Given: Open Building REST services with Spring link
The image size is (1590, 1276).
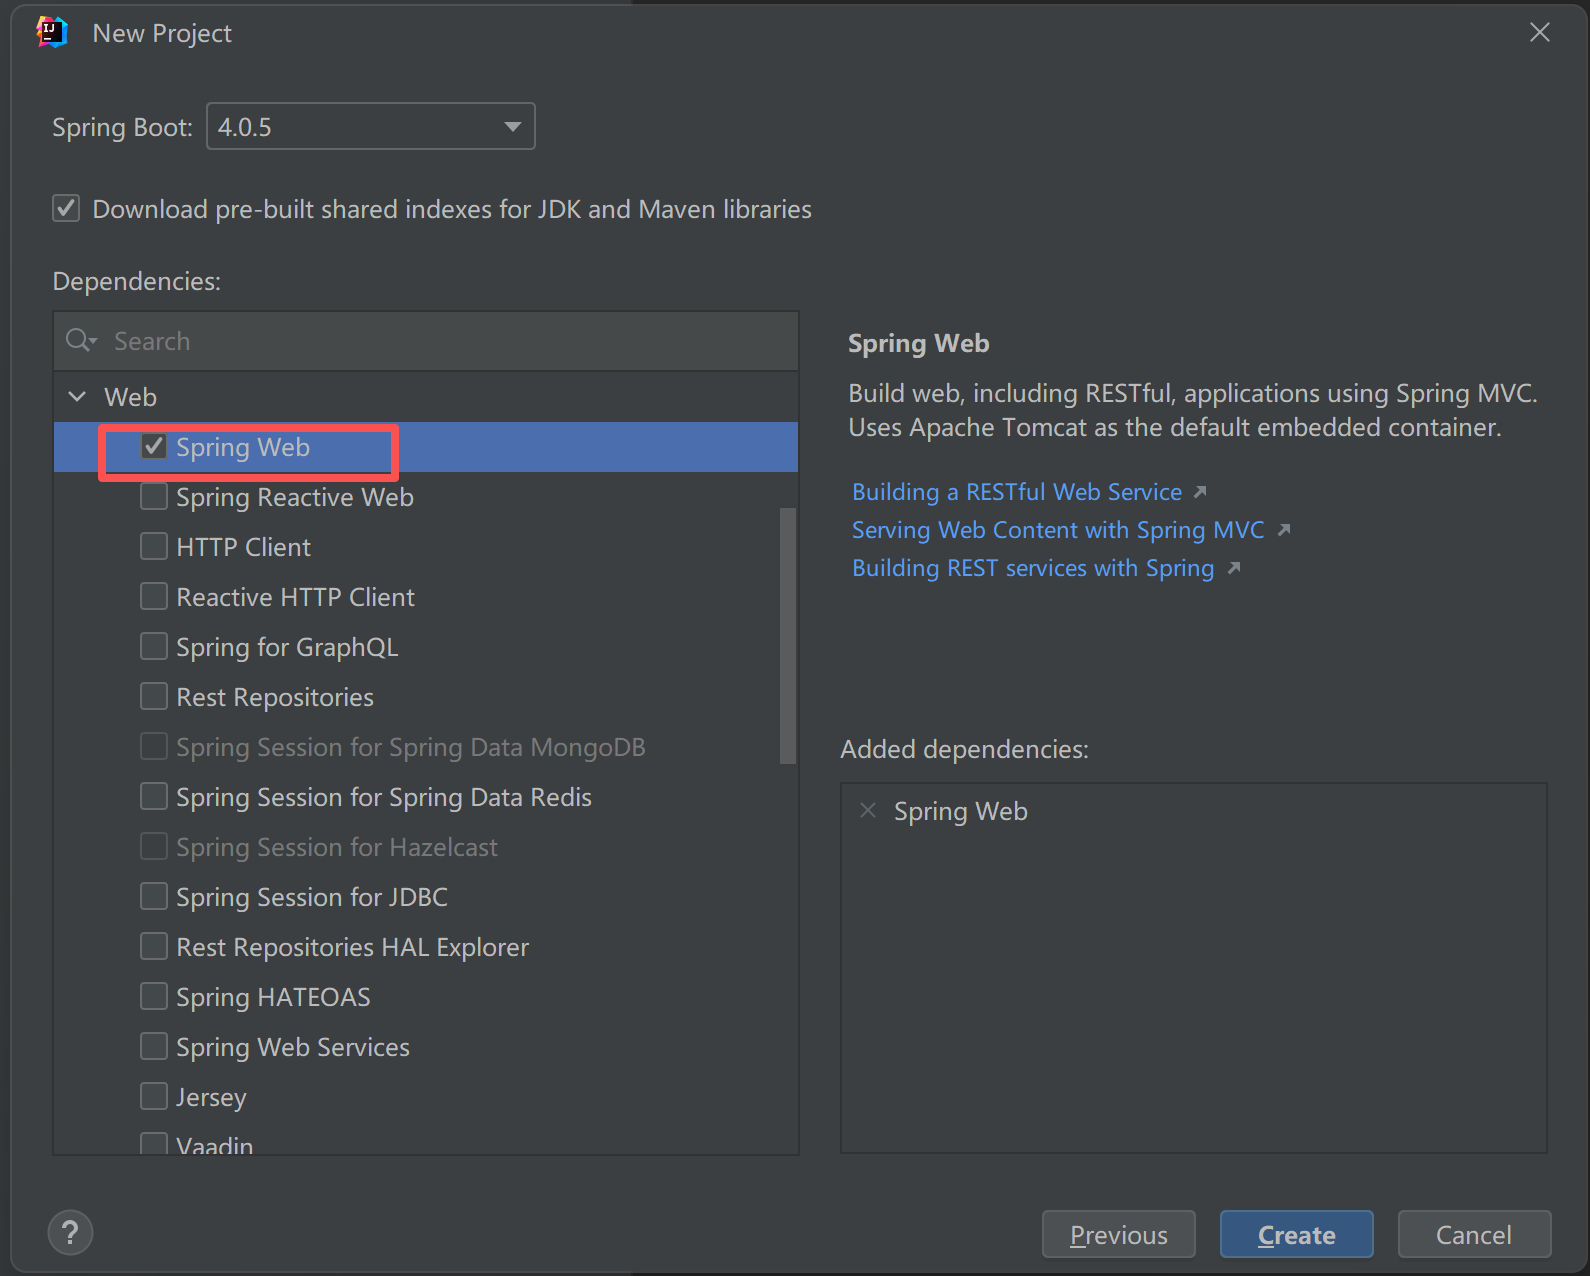Looking at the screenshot, I should tap(1033, 568).
